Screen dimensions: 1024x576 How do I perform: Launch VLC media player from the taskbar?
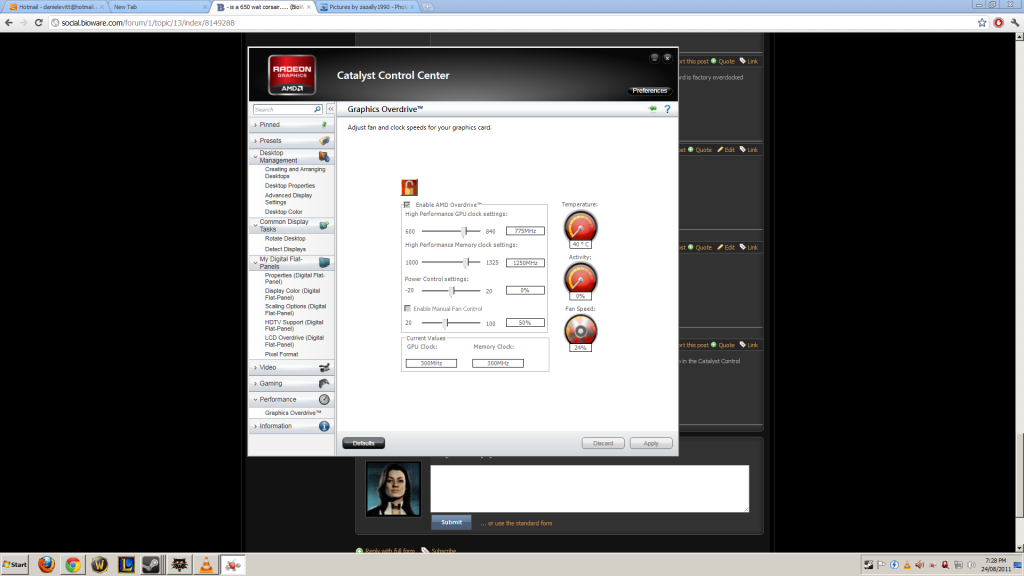[x=206, y=565]
